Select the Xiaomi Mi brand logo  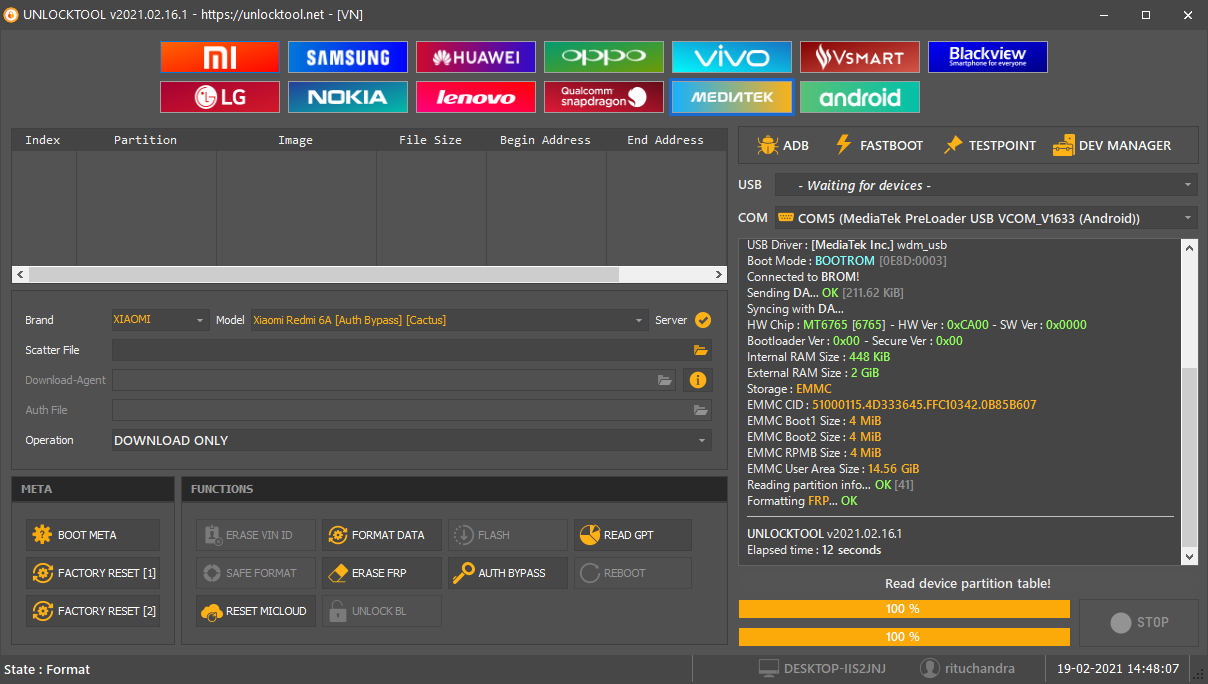pyautogui.click(x=220, y=57)
